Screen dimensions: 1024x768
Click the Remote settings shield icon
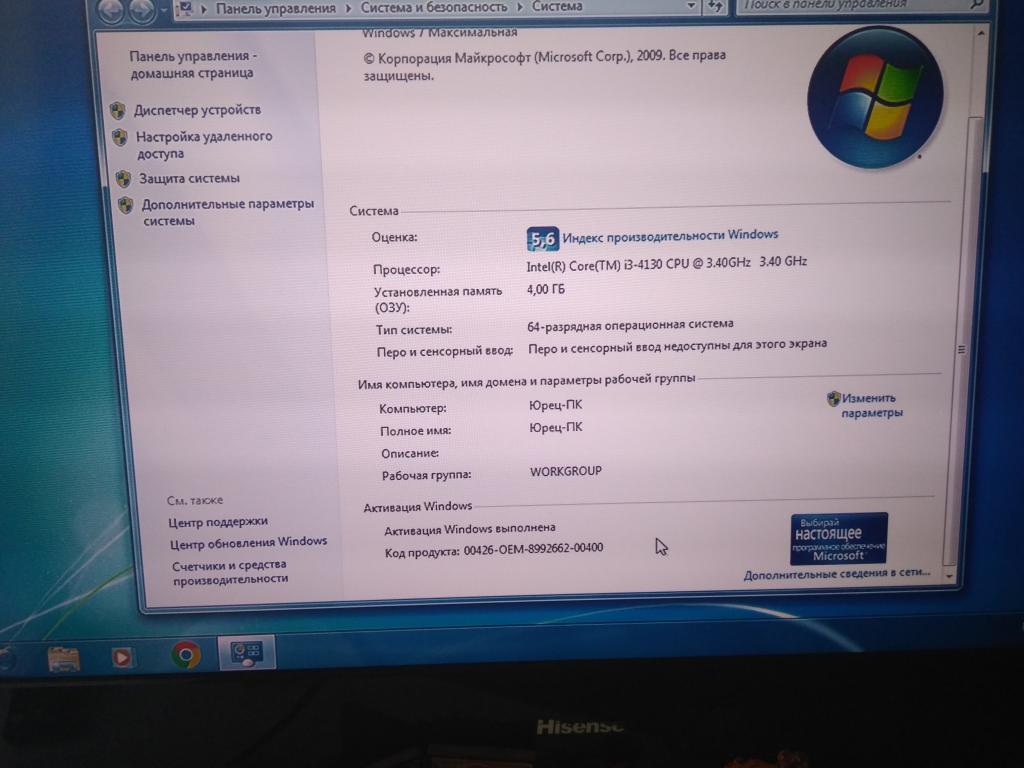click(120, 137)
